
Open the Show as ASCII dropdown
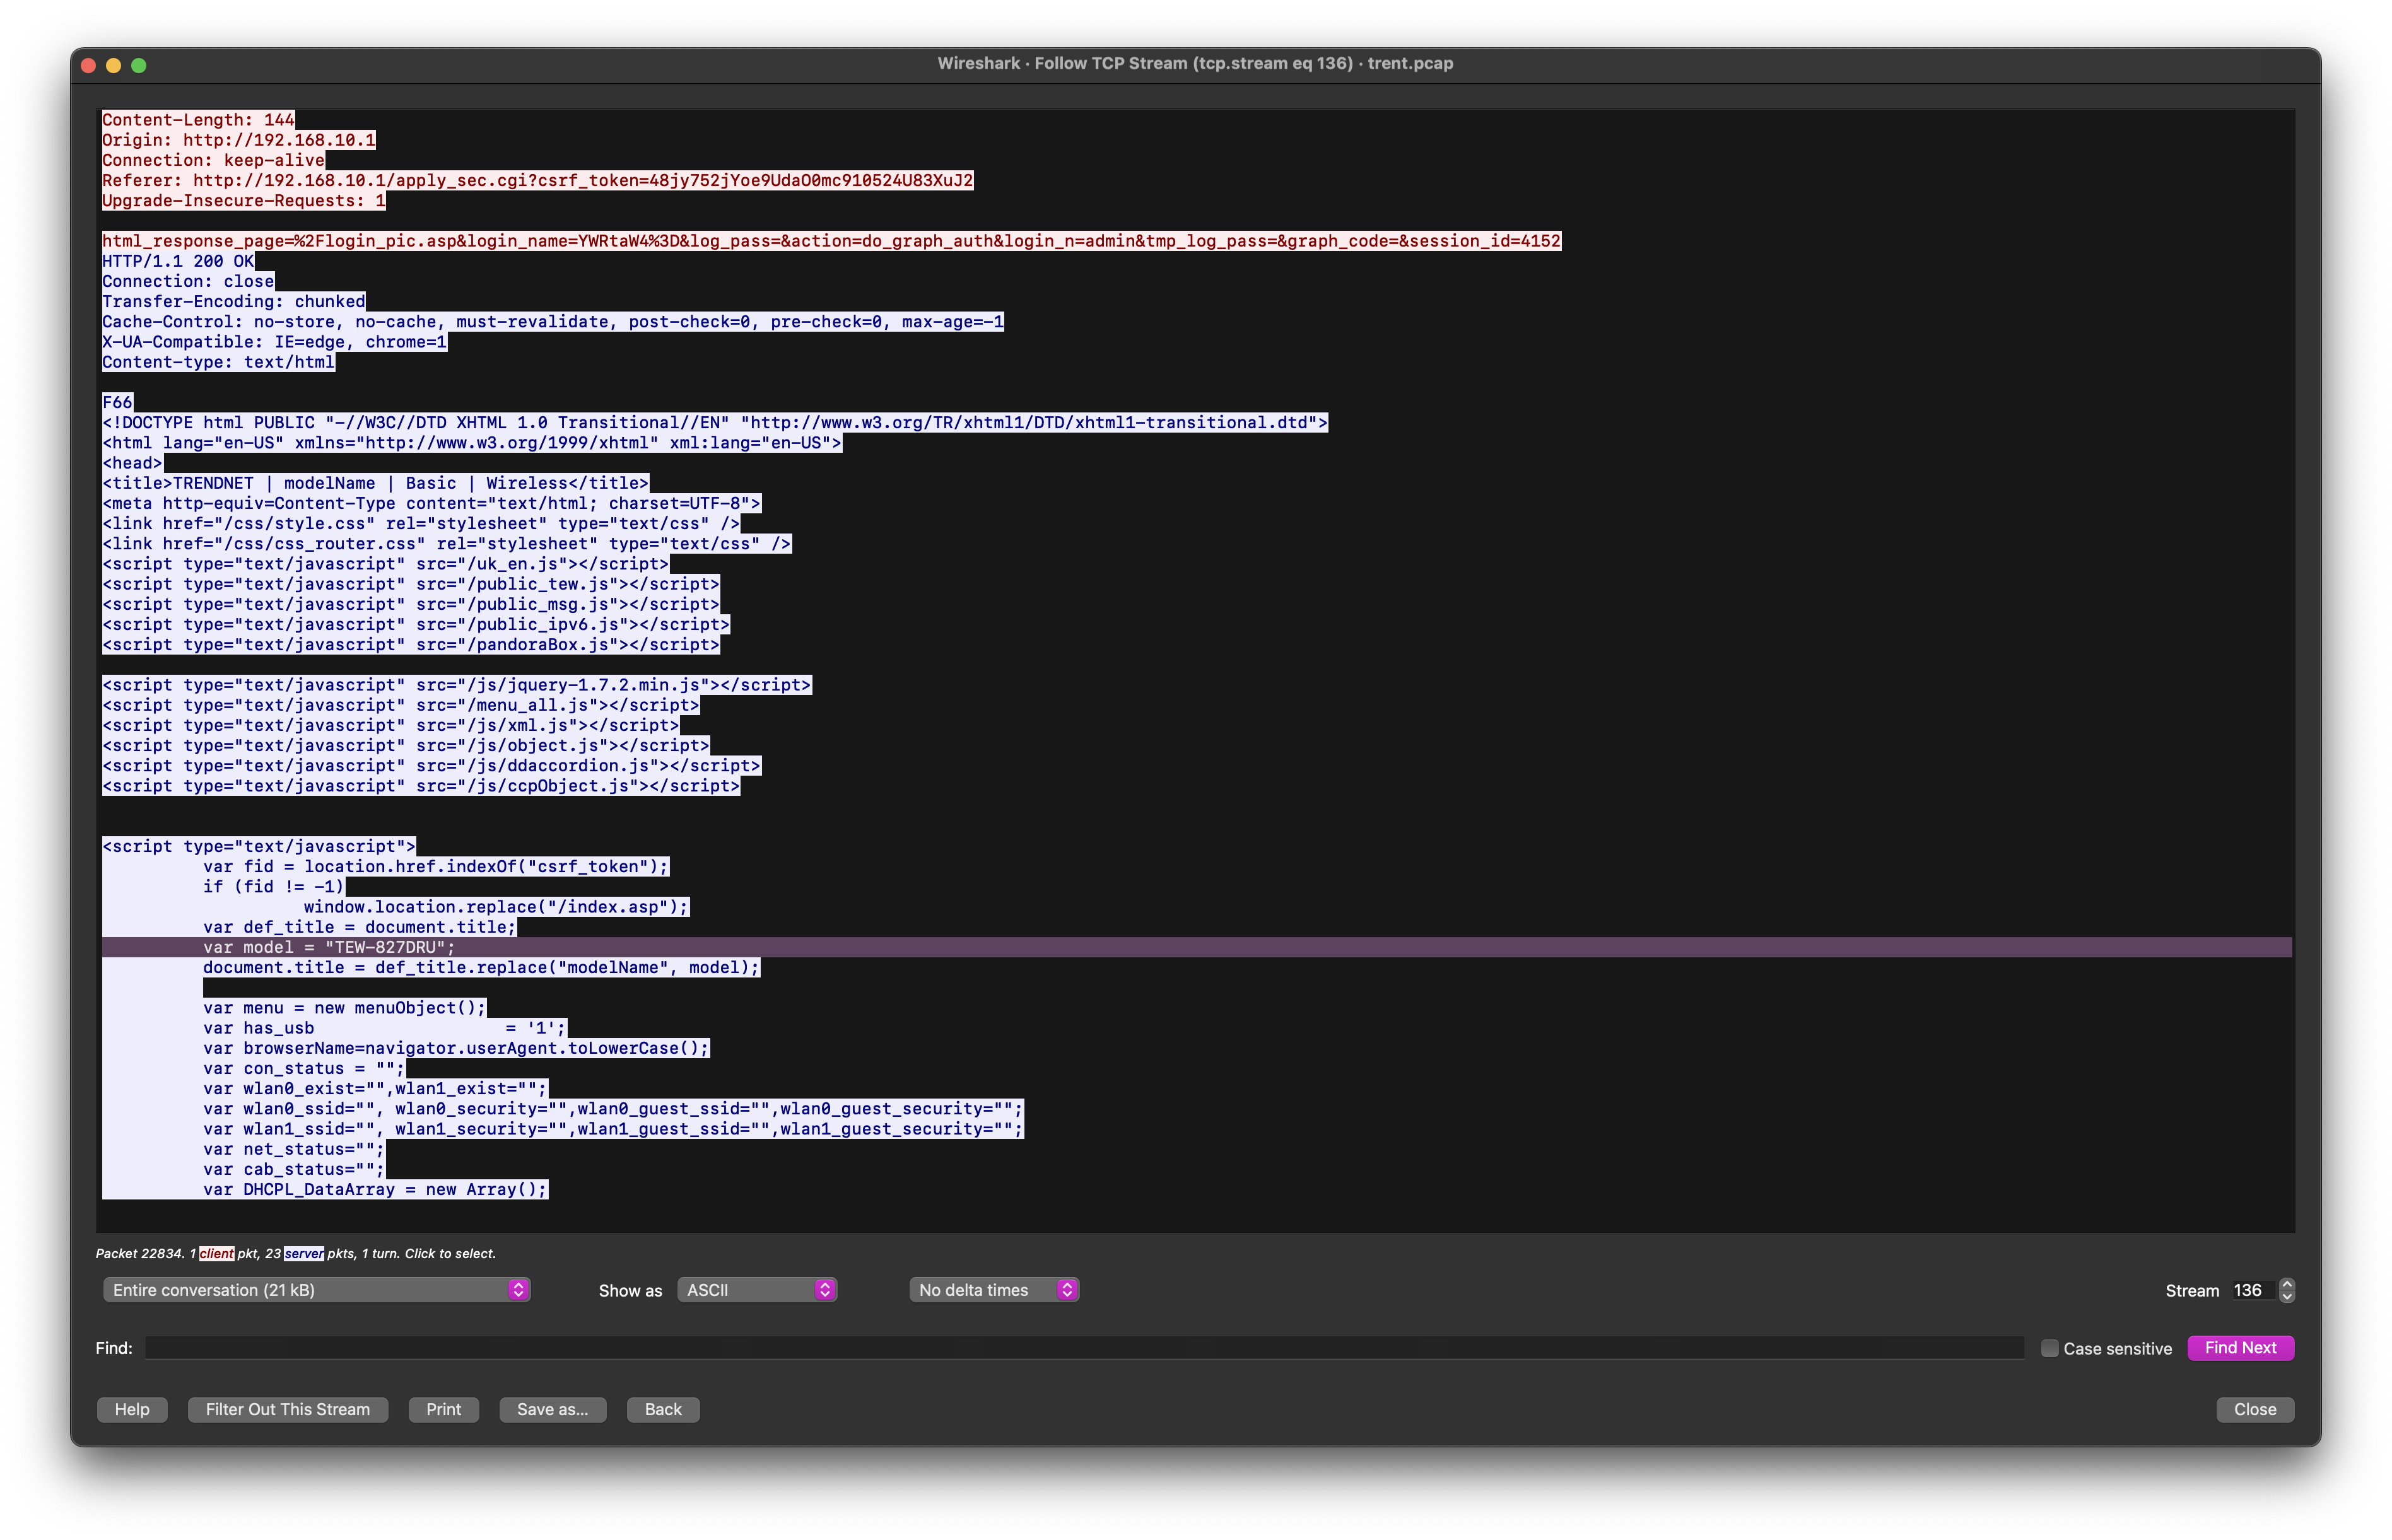[756, 1290]
